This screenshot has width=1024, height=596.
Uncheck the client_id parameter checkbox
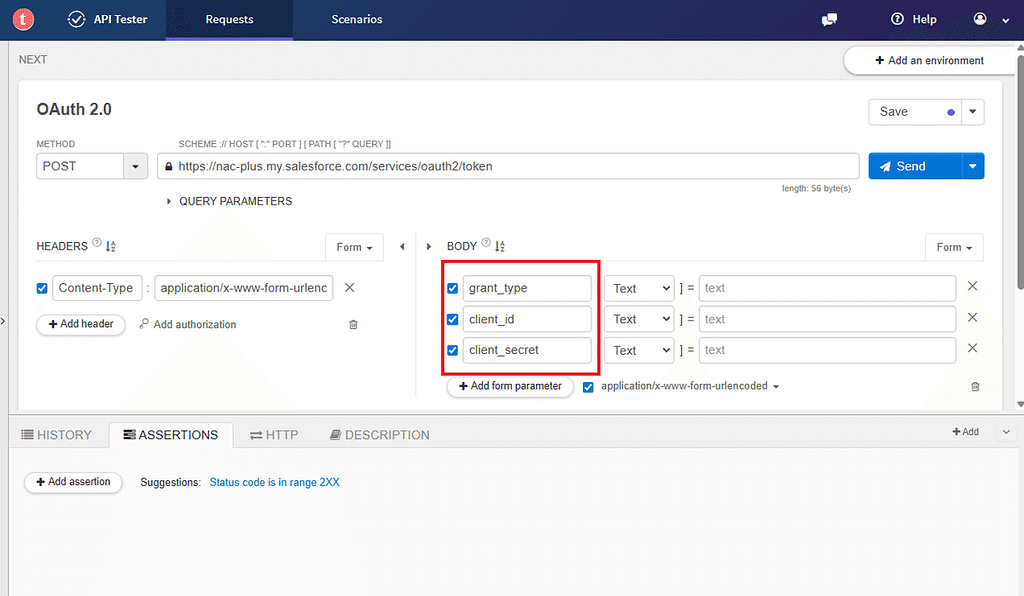click(x=453, y=319)
